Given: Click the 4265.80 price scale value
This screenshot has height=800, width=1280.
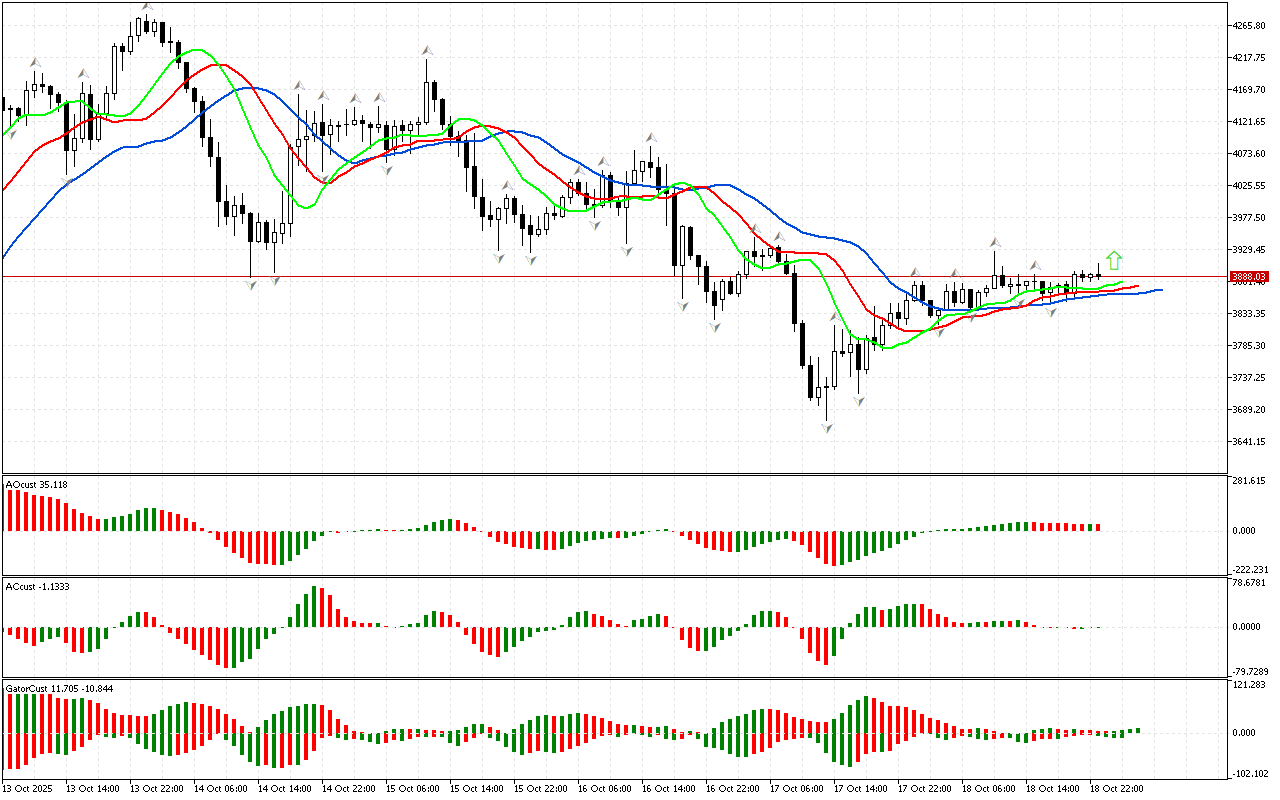Looking at the screenshot, I should coord(1250,26).
